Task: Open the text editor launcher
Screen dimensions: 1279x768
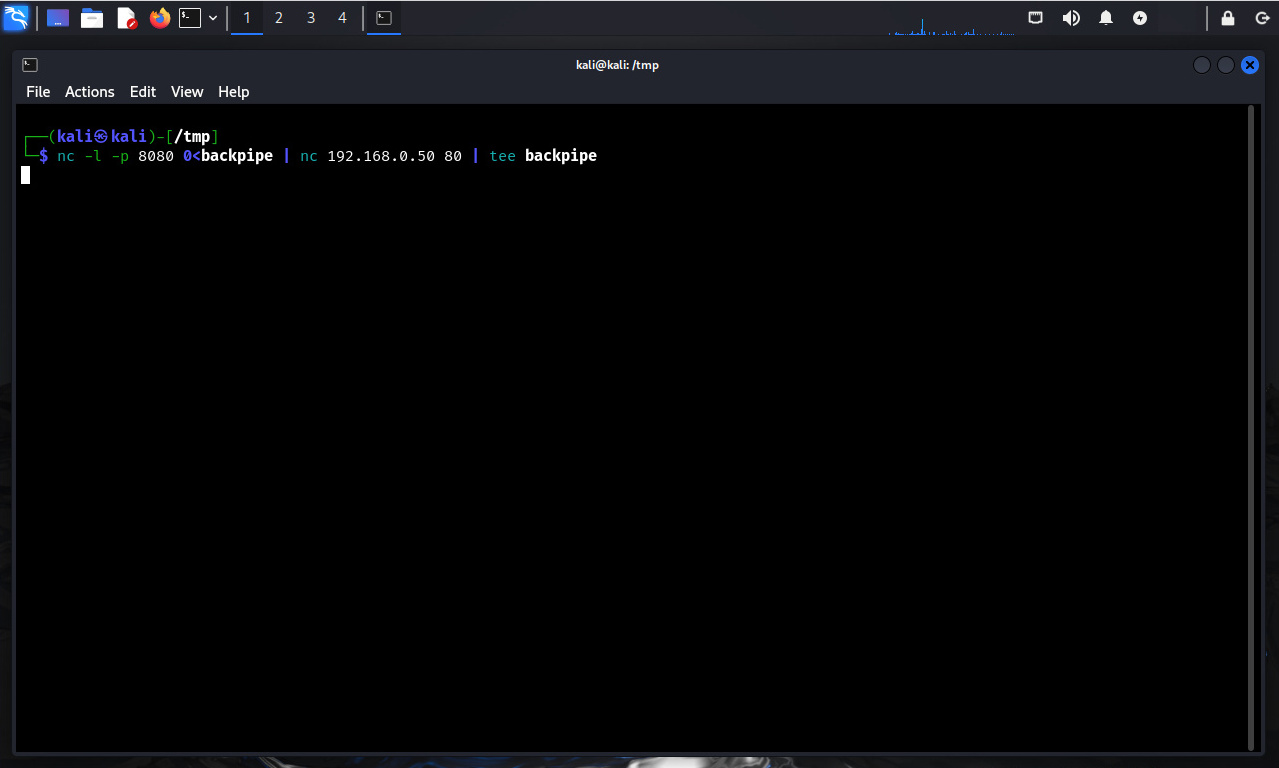Action: 126,18
